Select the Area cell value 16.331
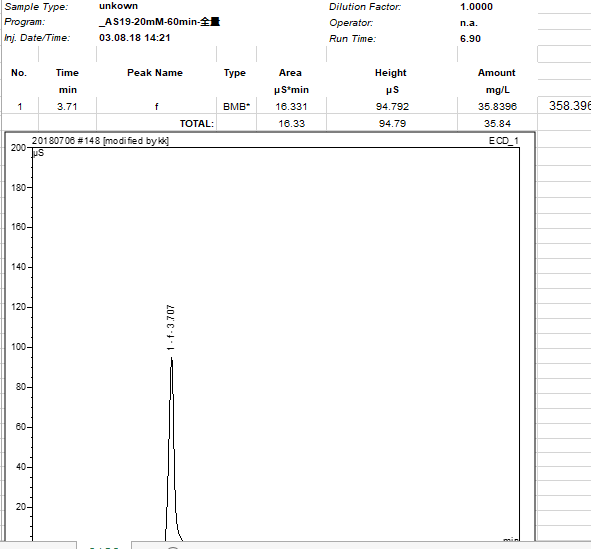 [291, 107]
